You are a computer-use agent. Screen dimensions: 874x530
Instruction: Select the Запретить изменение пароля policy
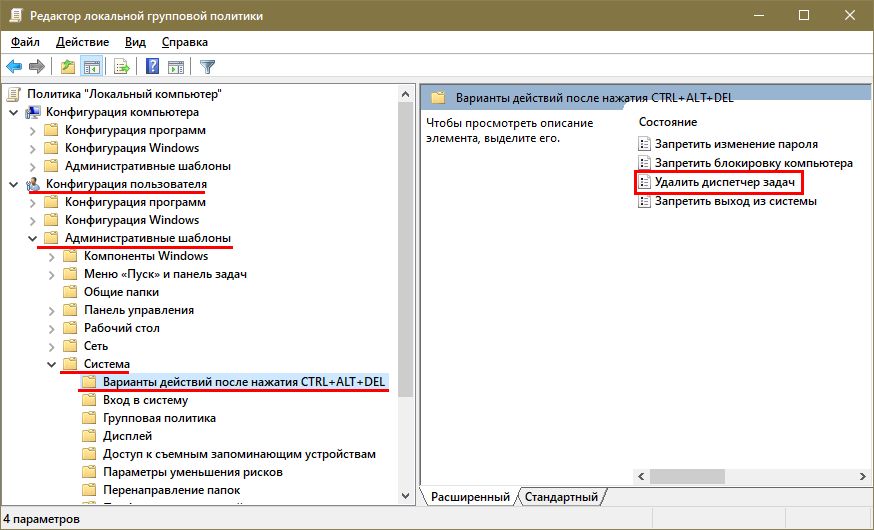pos(735,144)
